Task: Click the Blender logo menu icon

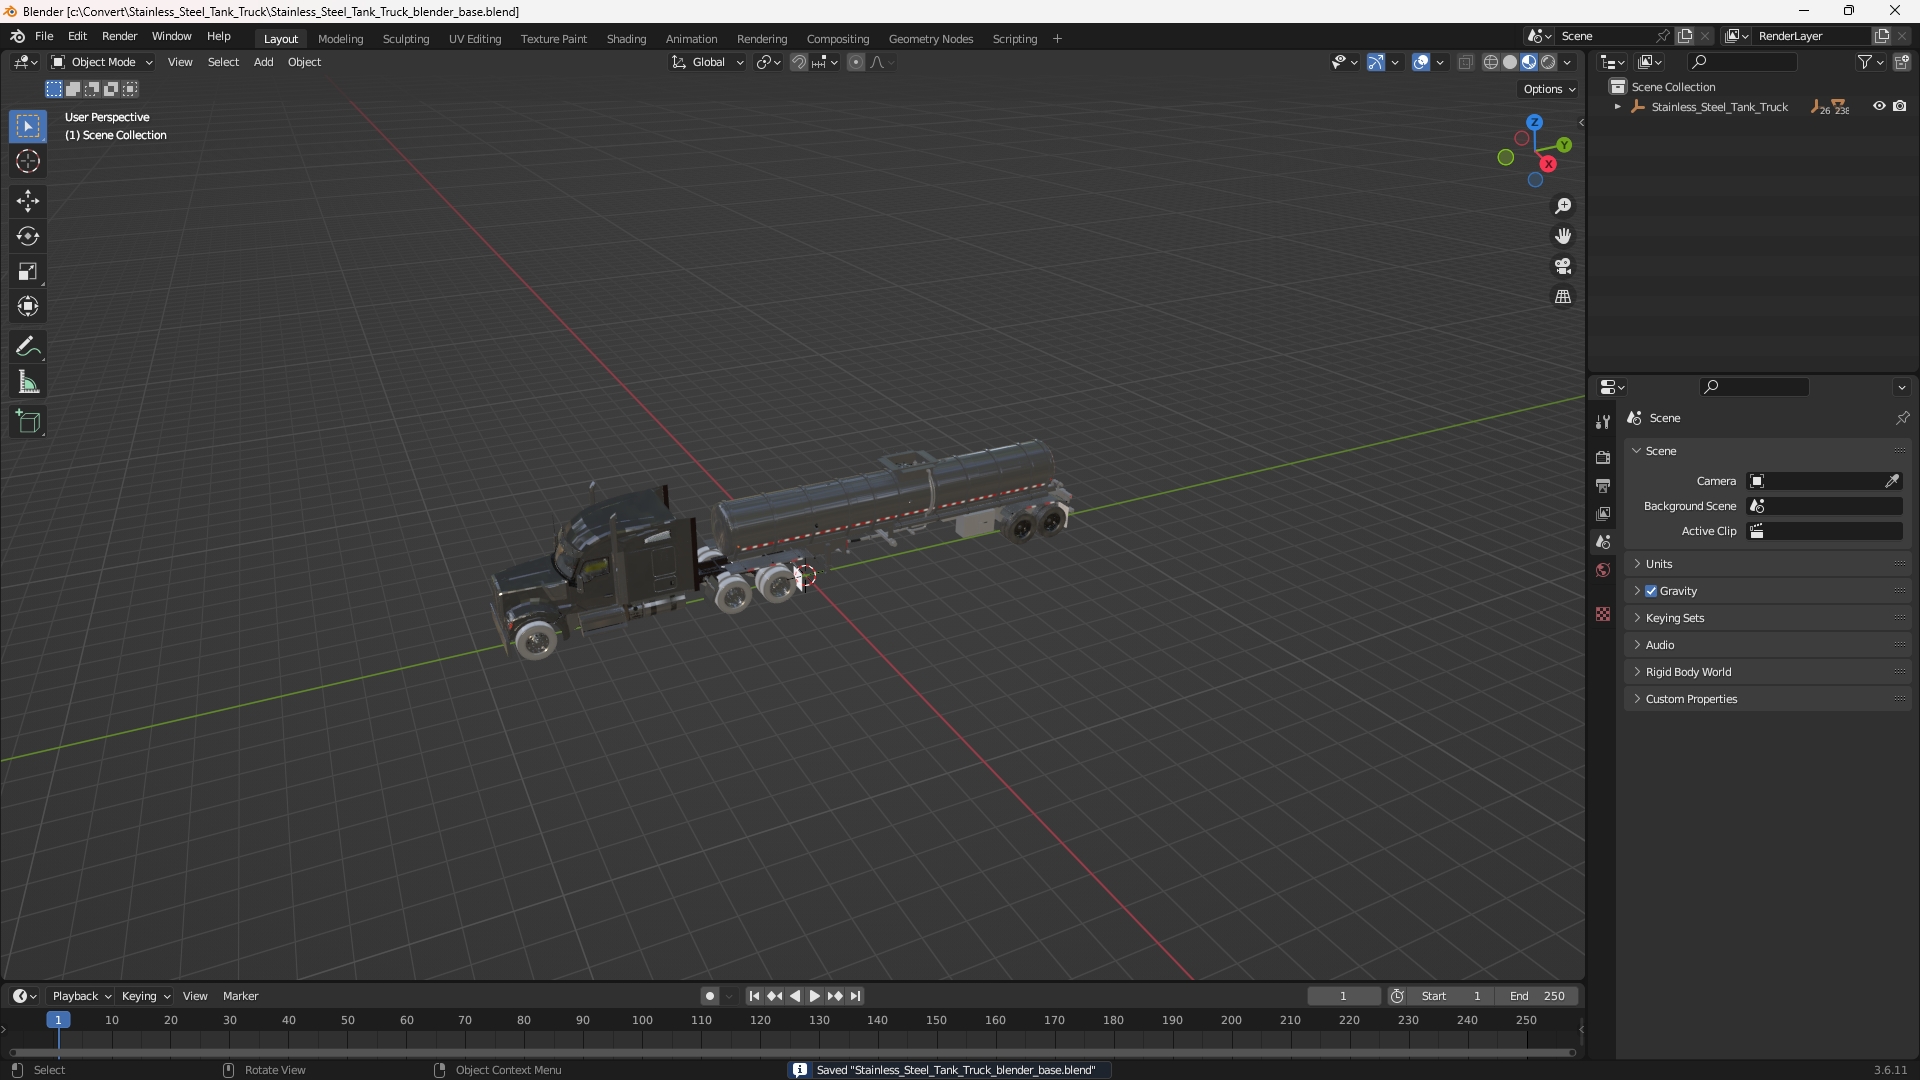Action: [17, 36]
